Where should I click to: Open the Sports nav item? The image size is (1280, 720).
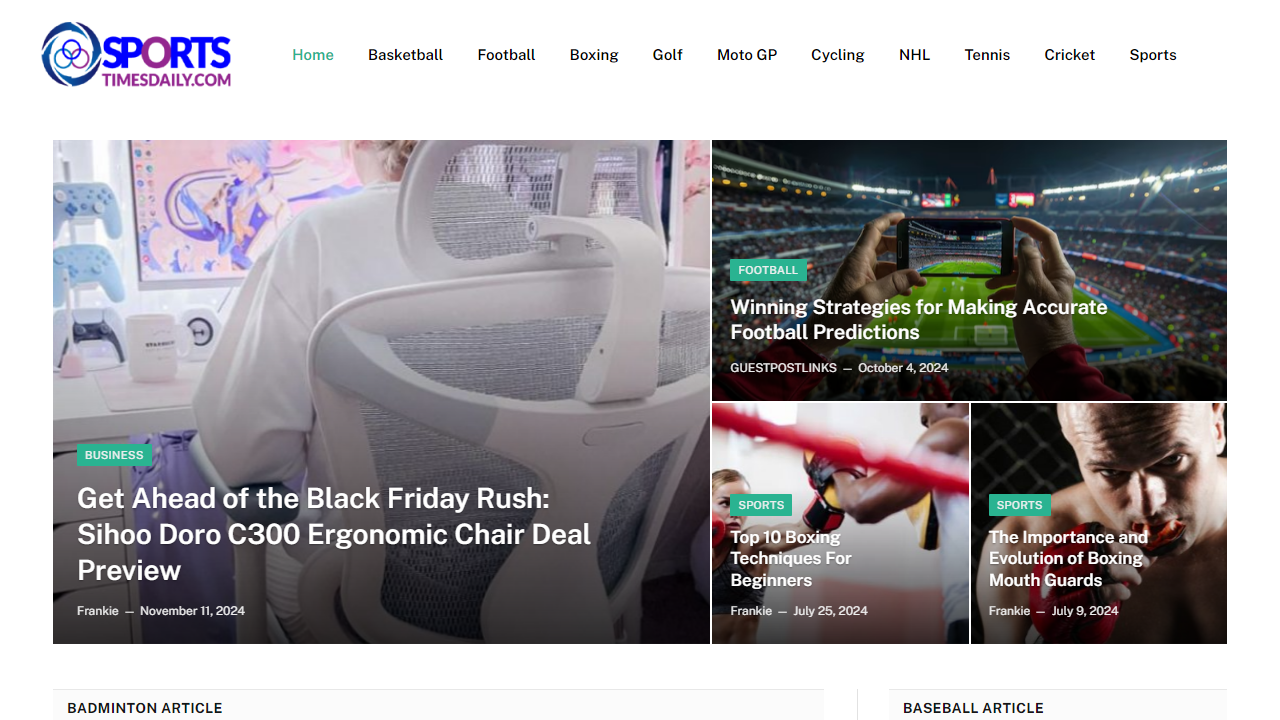pyautogui.click(x=1153, y=55)
